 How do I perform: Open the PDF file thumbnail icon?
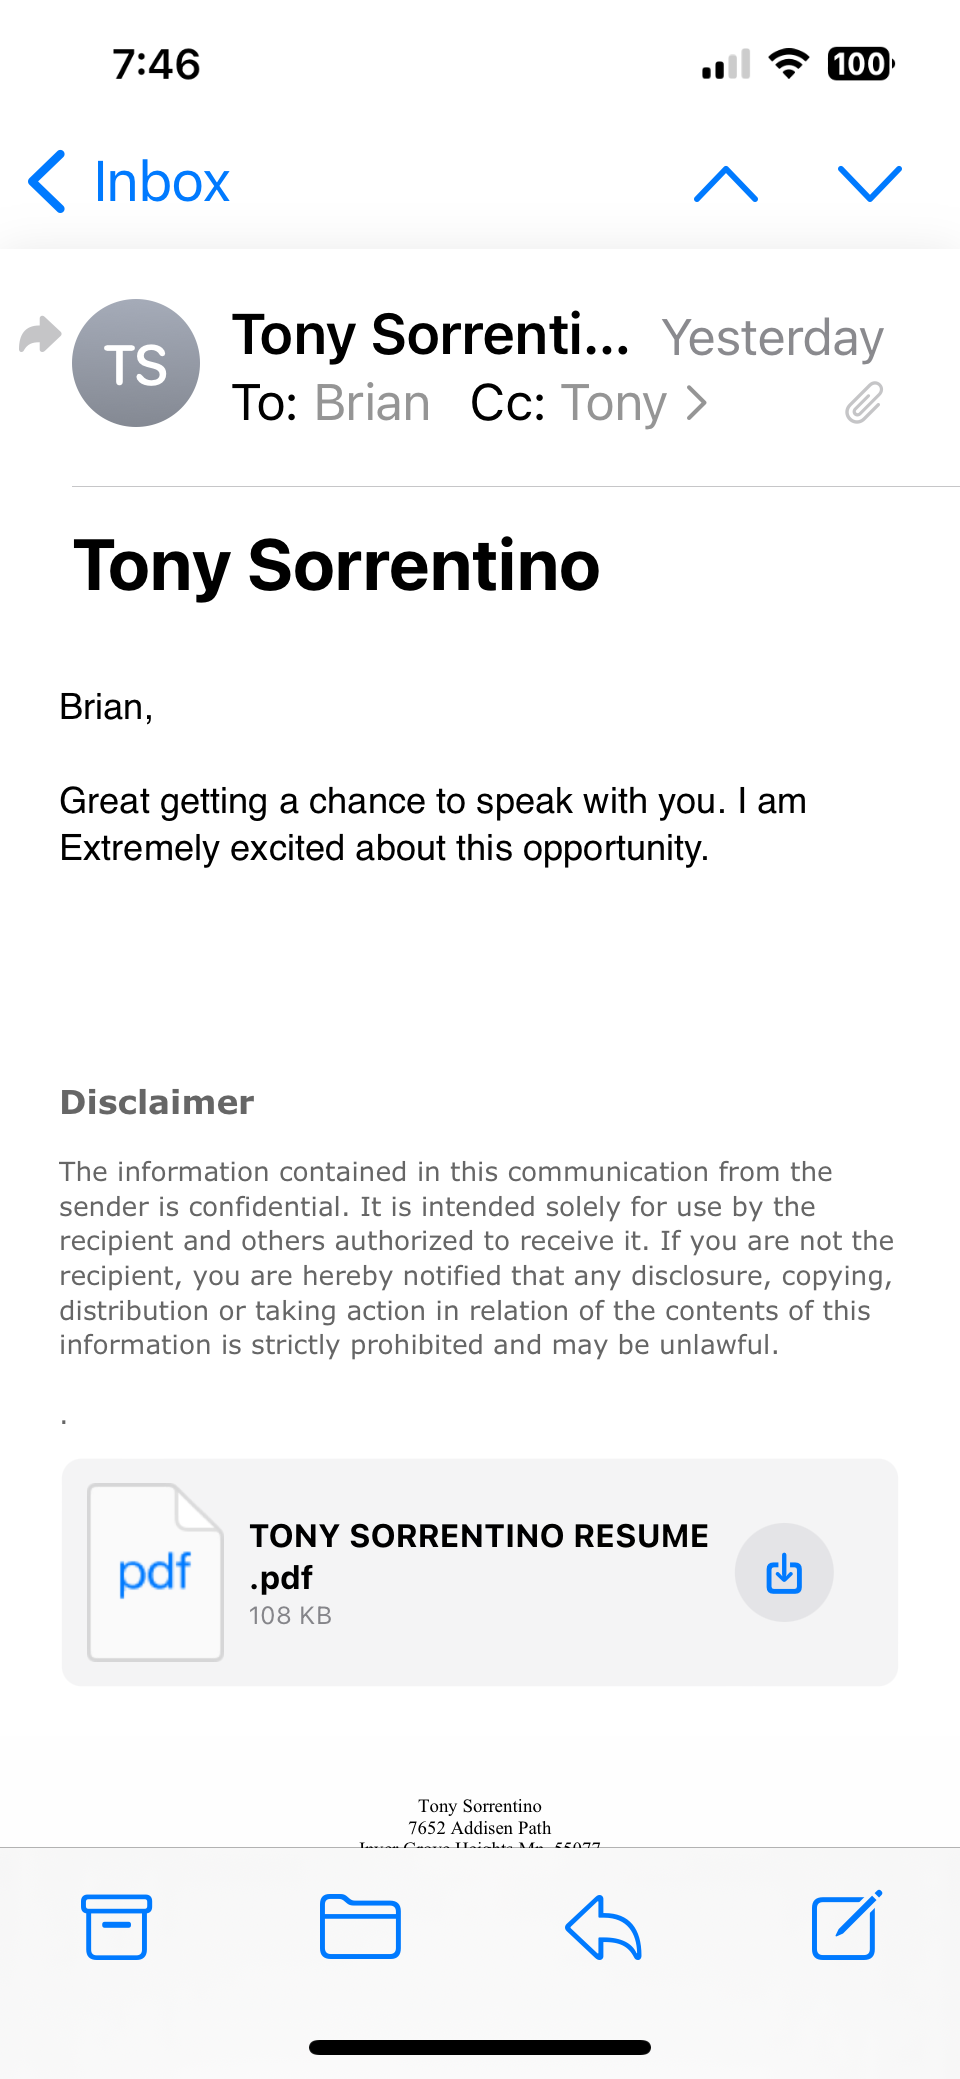(155, 1572)
